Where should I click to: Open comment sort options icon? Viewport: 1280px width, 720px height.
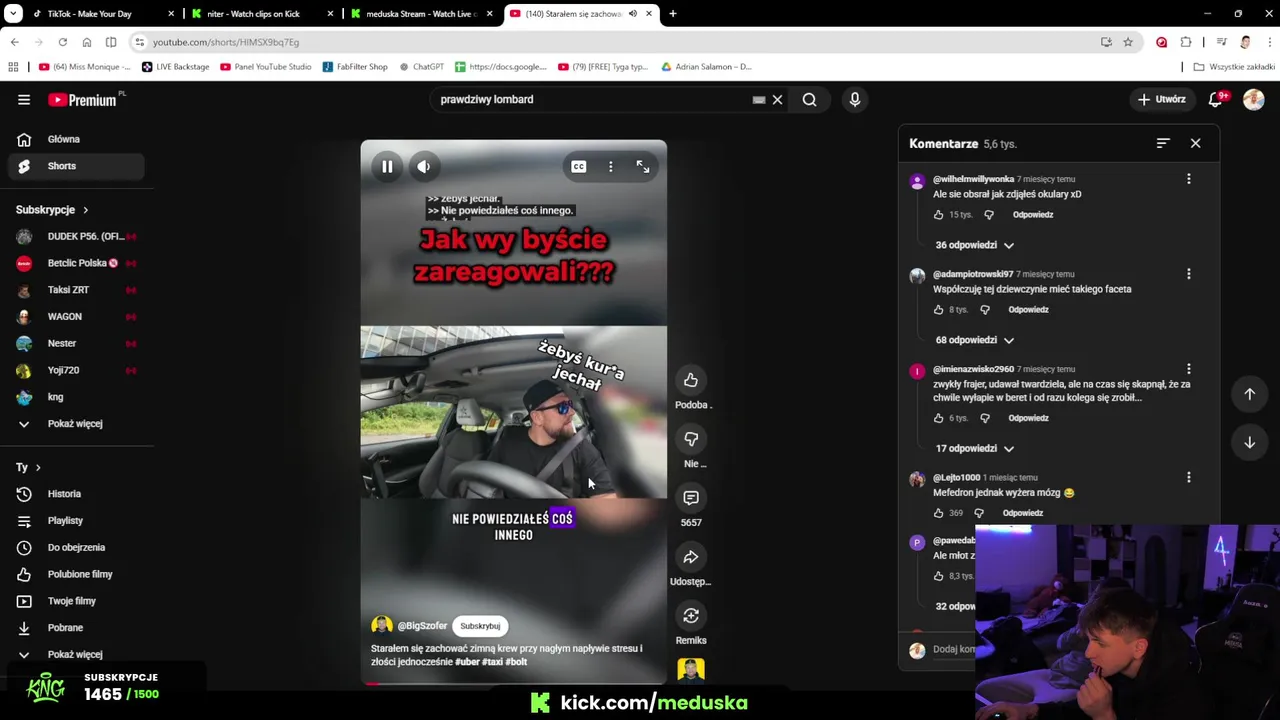click(1163, 143)
